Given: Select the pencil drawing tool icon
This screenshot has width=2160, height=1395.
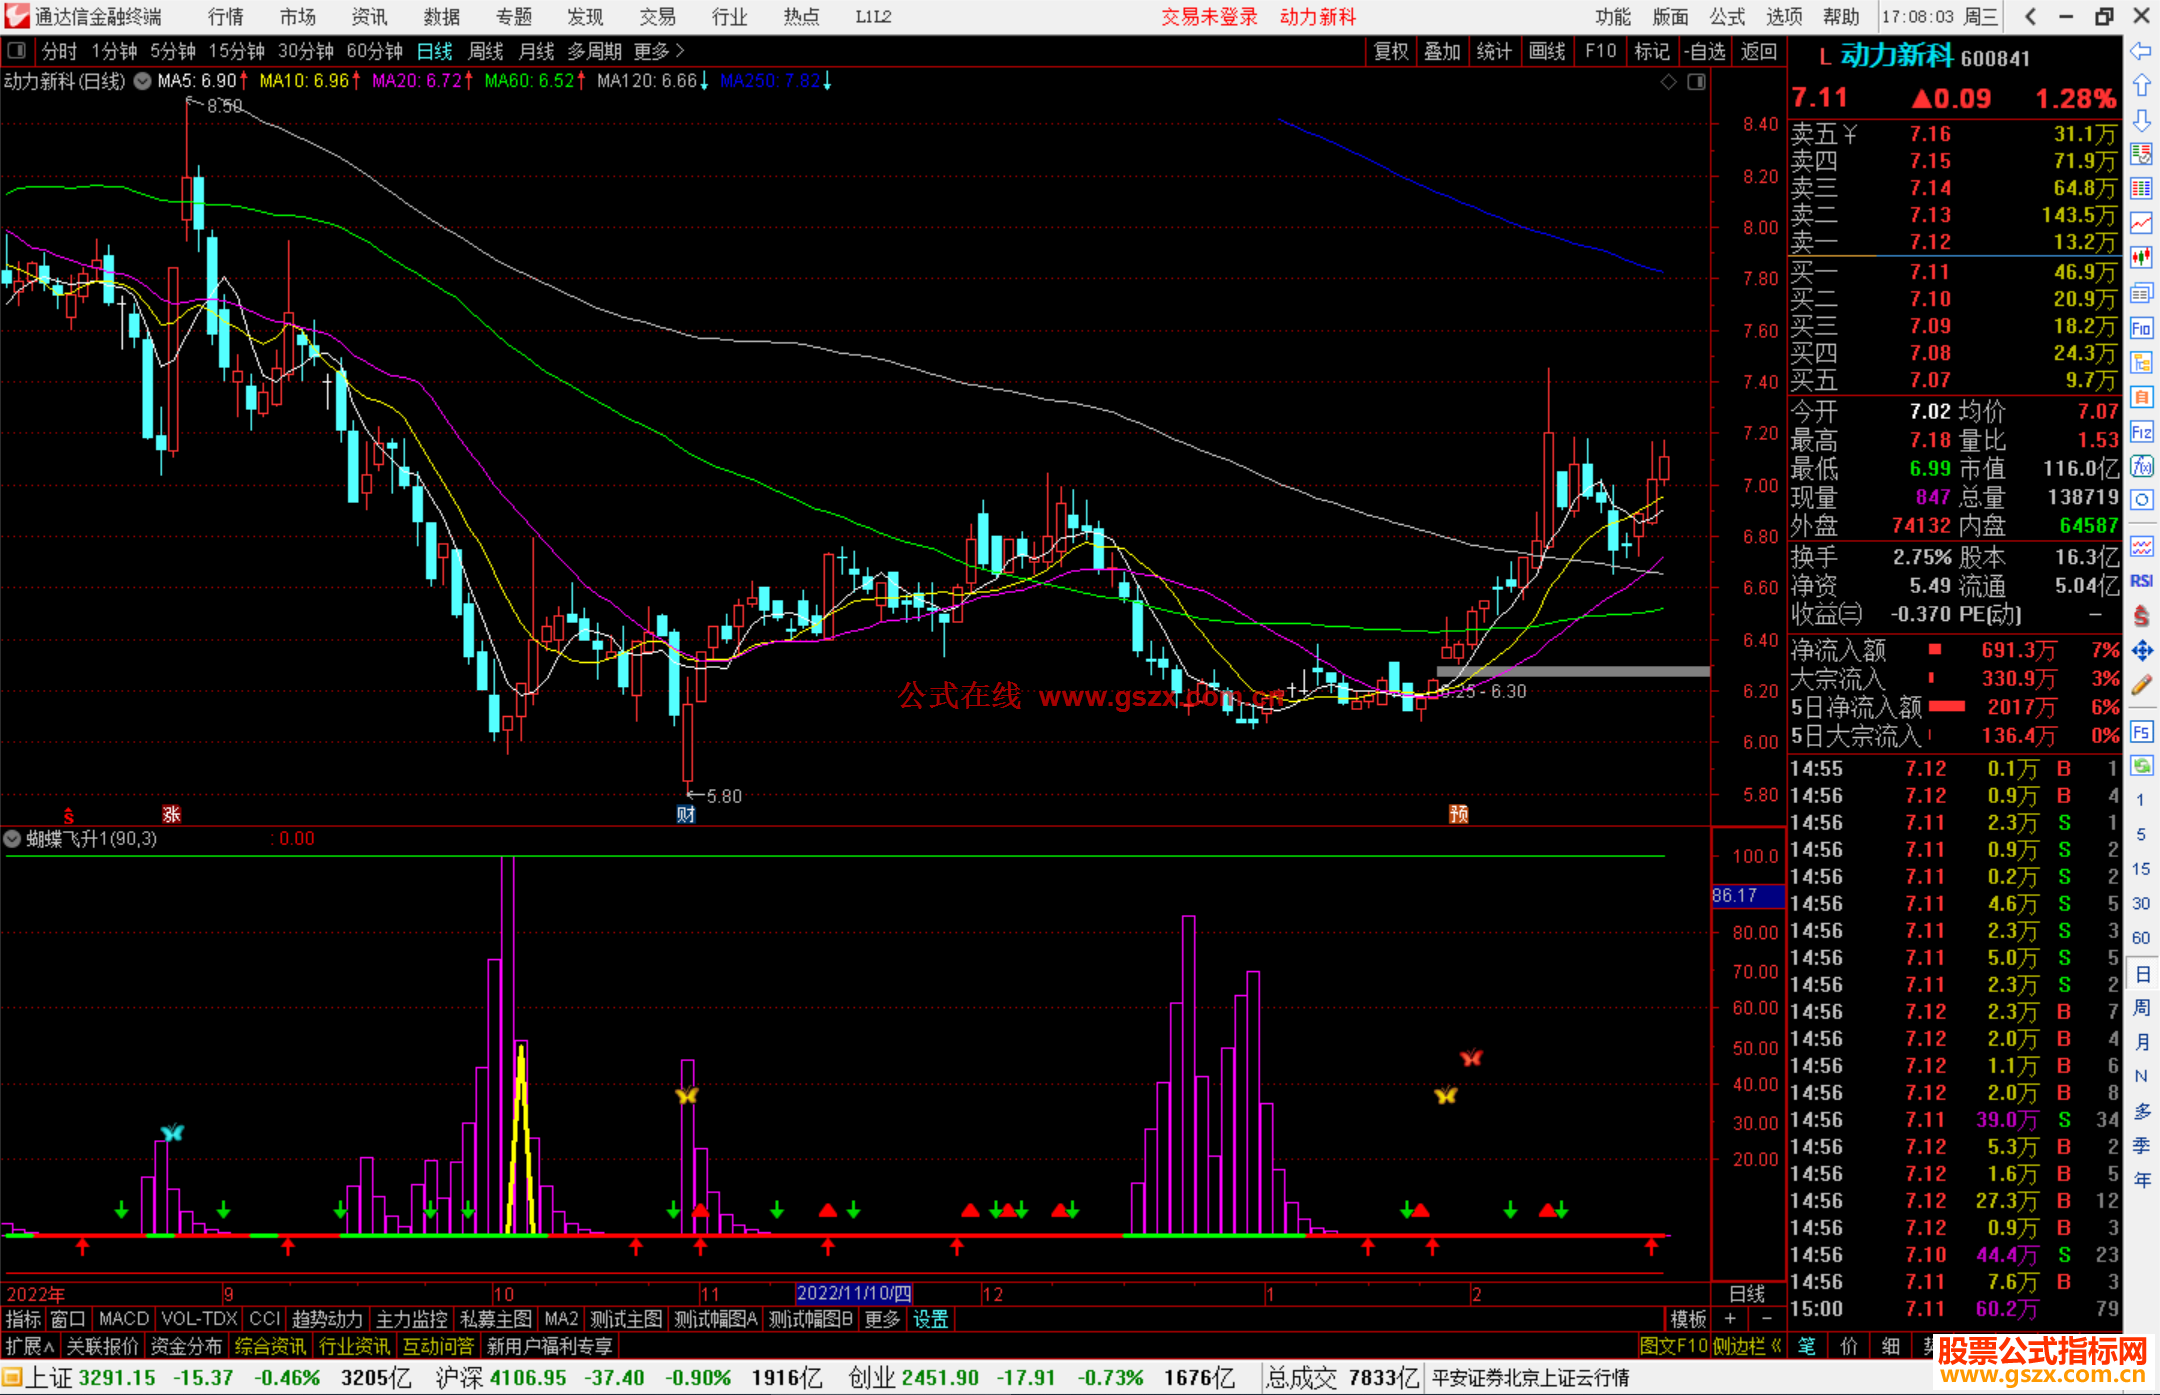Looking at the screenshot, I should click(2141, 686).
